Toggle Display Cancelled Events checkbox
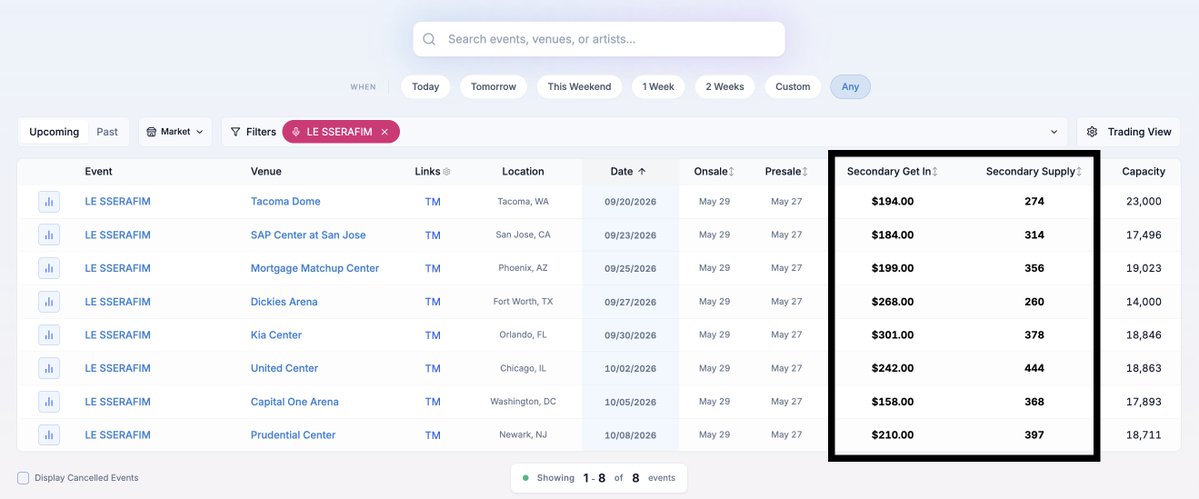Image resolution: width=1199 pixels, height=499 pixels. coord(23,478)
